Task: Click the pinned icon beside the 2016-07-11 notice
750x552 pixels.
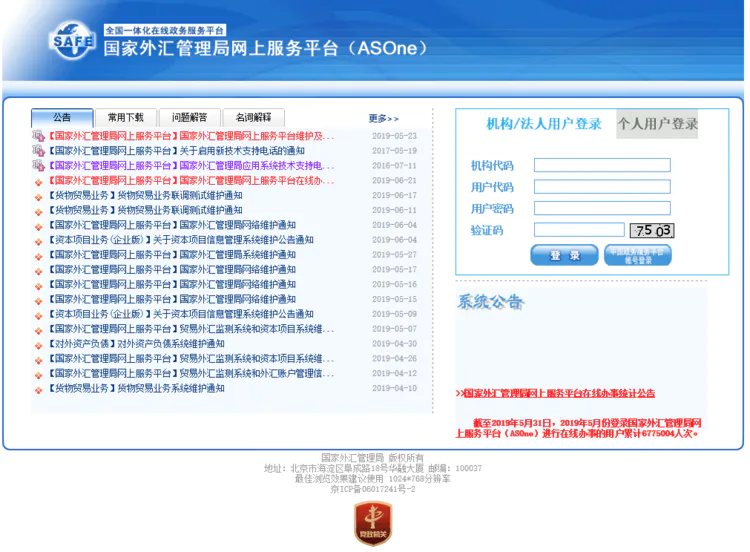Action: [x=38, y=166]
